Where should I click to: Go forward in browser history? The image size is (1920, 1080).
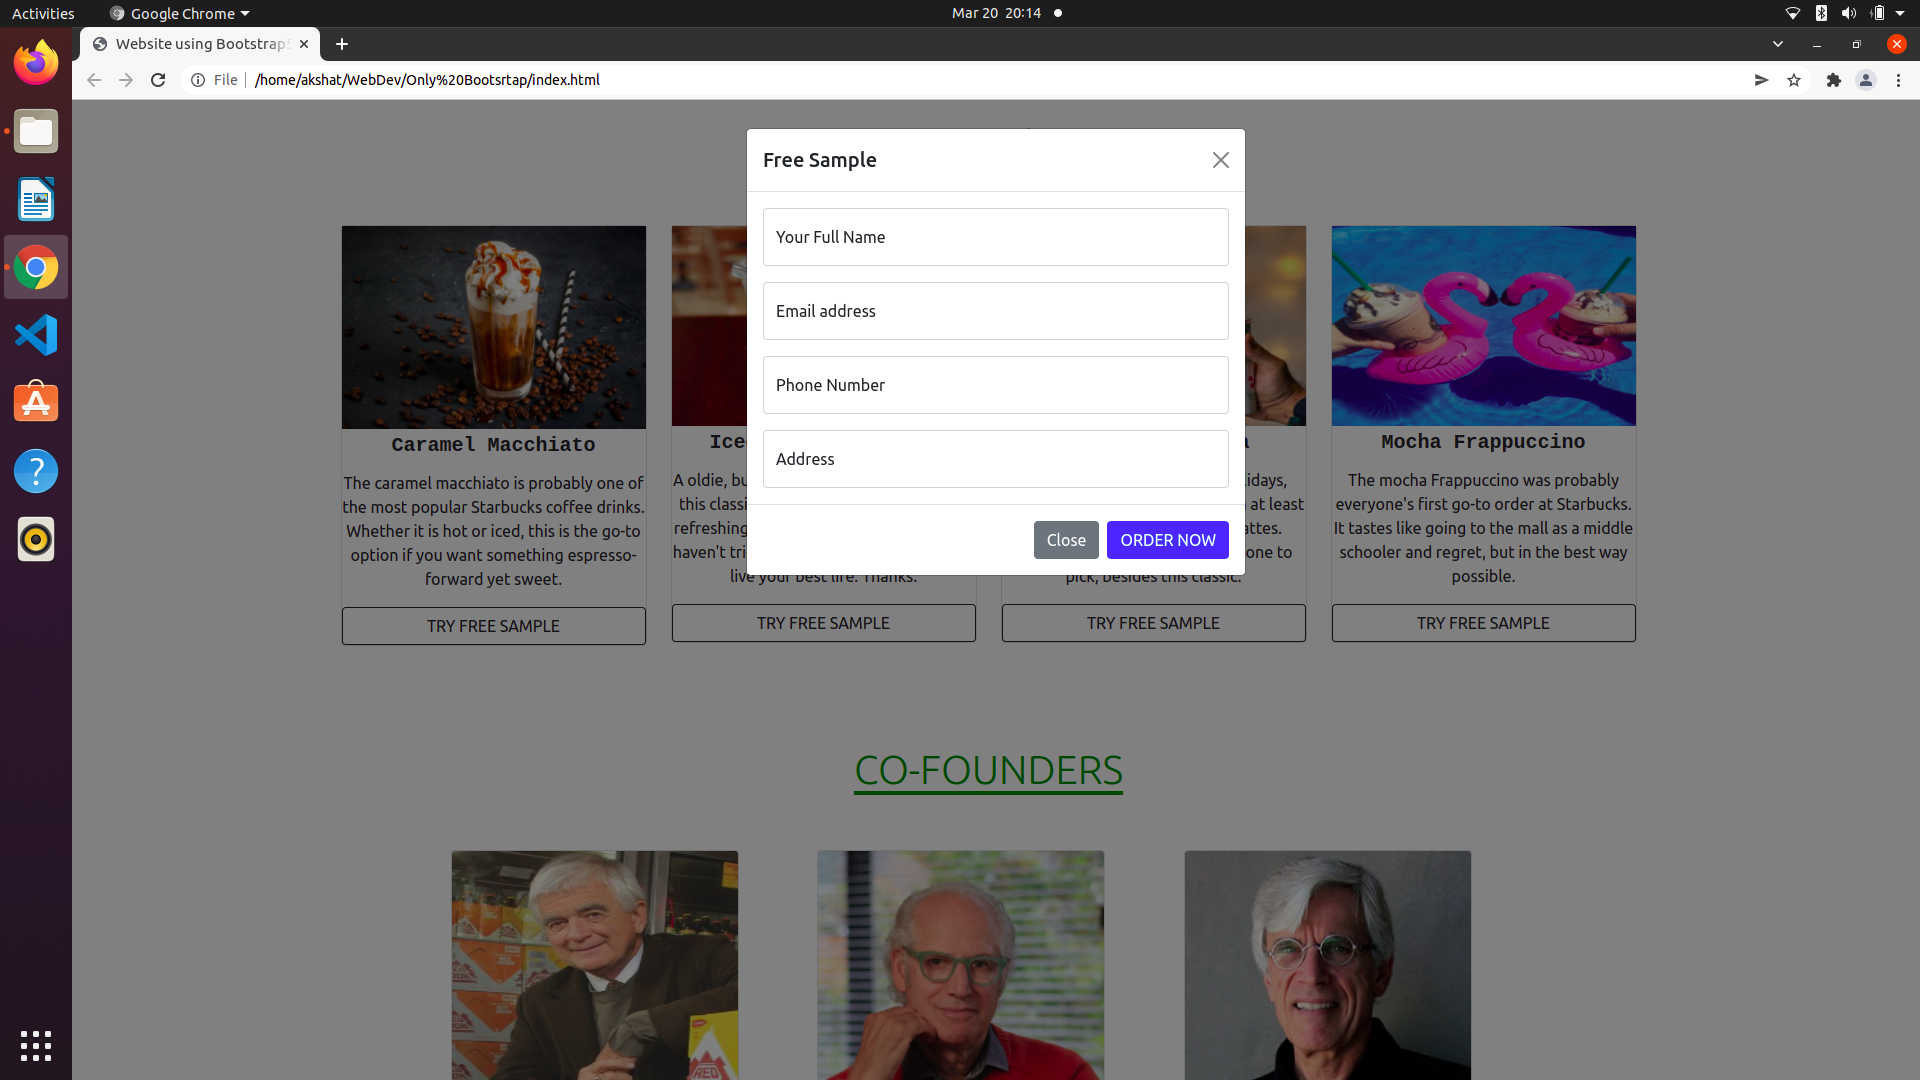pos(126,80)
